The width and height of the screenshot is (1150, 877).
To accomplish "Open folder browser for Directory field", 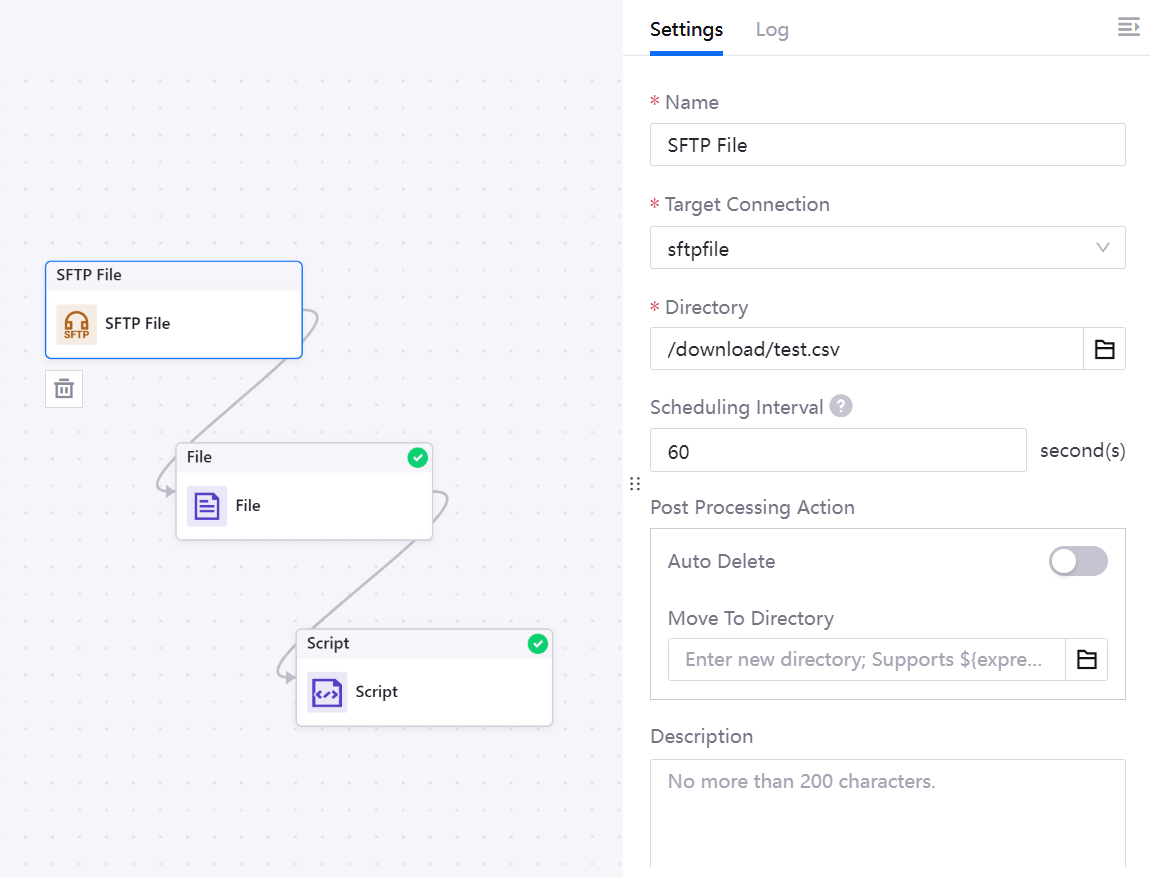I will coord(1104,349).
